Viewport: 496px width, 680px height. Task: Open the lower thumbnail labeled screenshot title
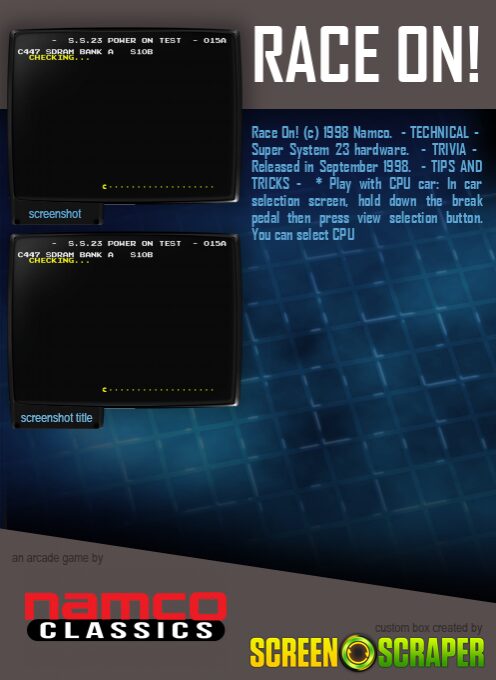tap(124, 320)
